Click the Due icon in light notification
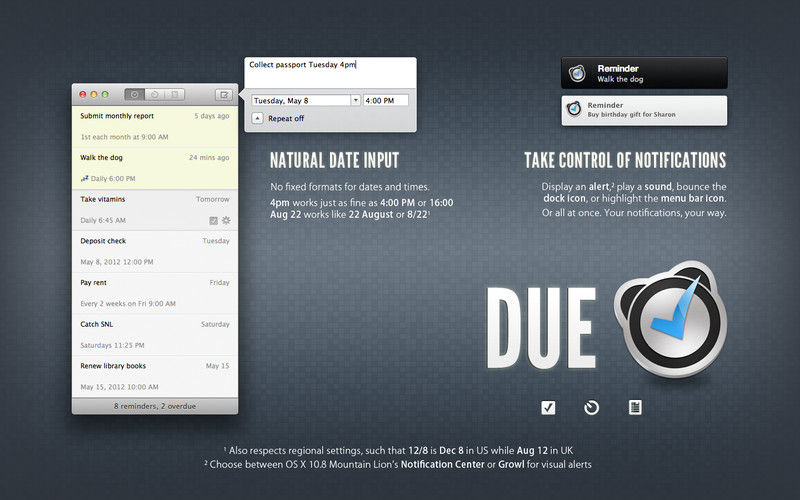 573,109
